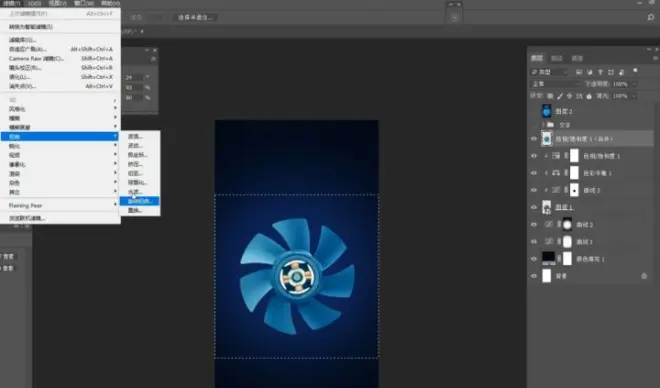Click the curves adjustment icon of 曲线 2
Screen dimensions: 660x388
pos(549,224)
